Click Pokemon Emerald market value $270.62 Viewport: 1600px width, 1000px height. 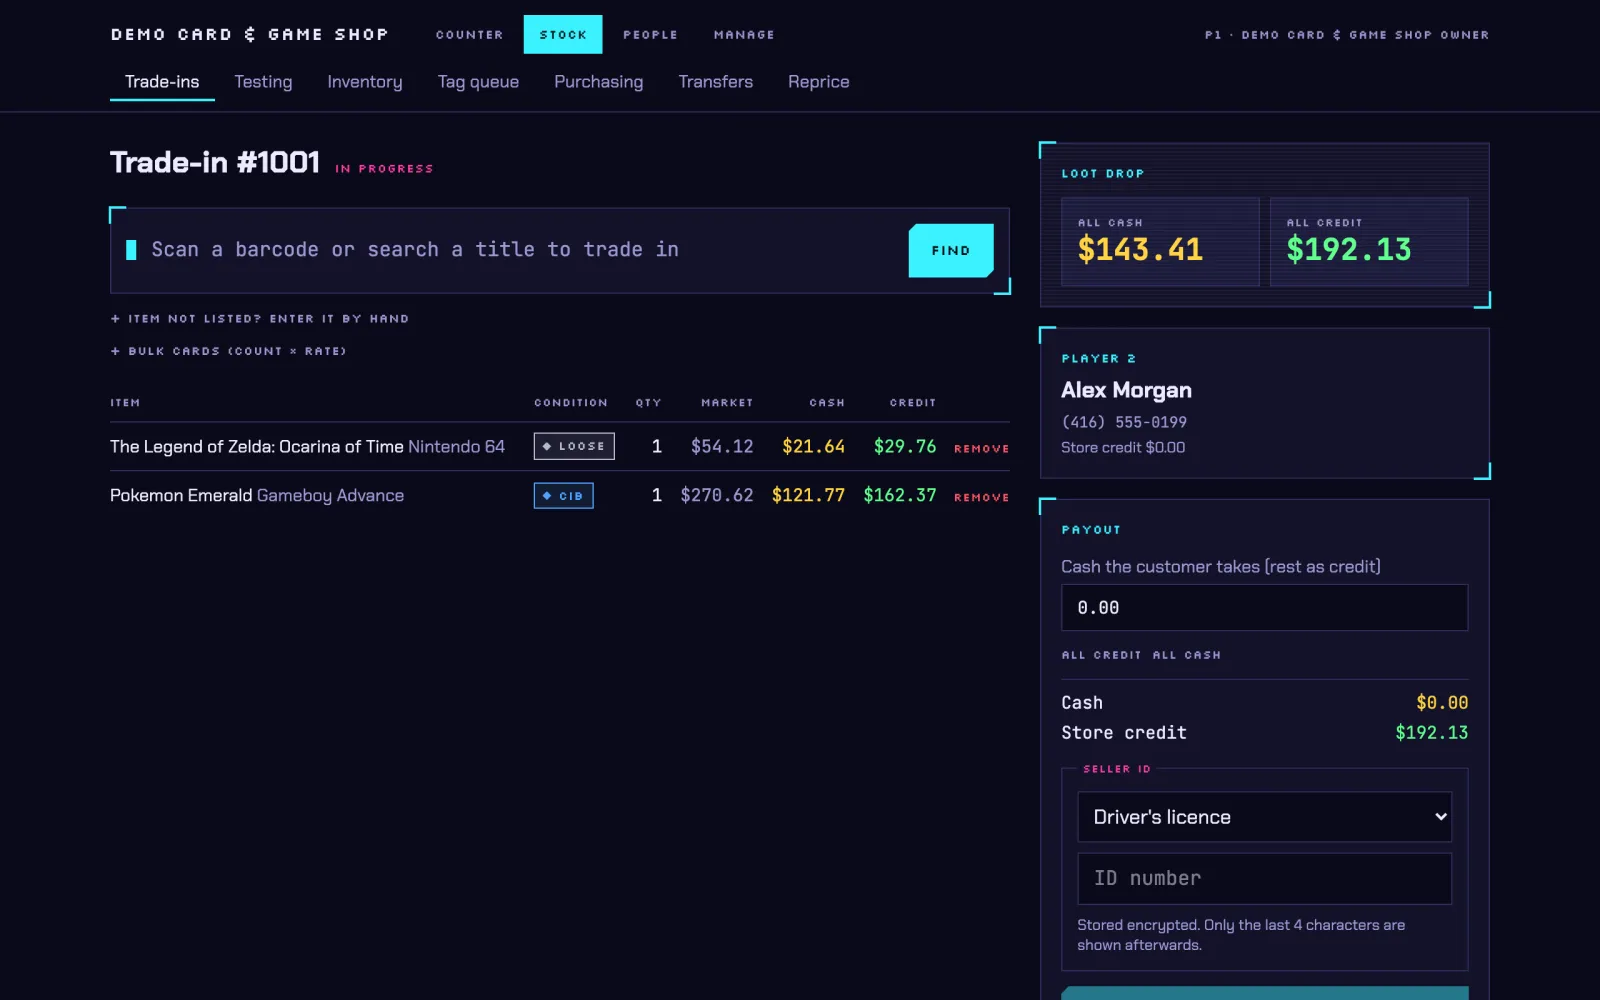[717, 496]
